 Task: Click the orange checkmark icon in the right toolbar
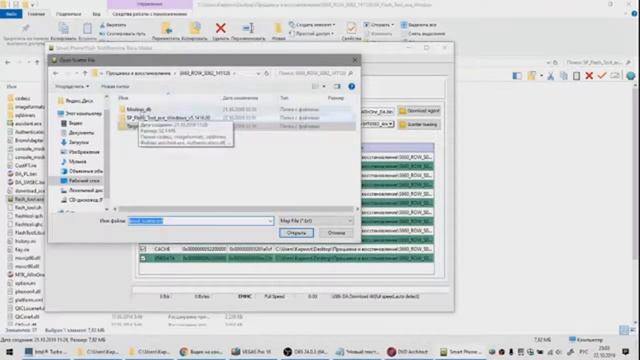coord(602,76)
